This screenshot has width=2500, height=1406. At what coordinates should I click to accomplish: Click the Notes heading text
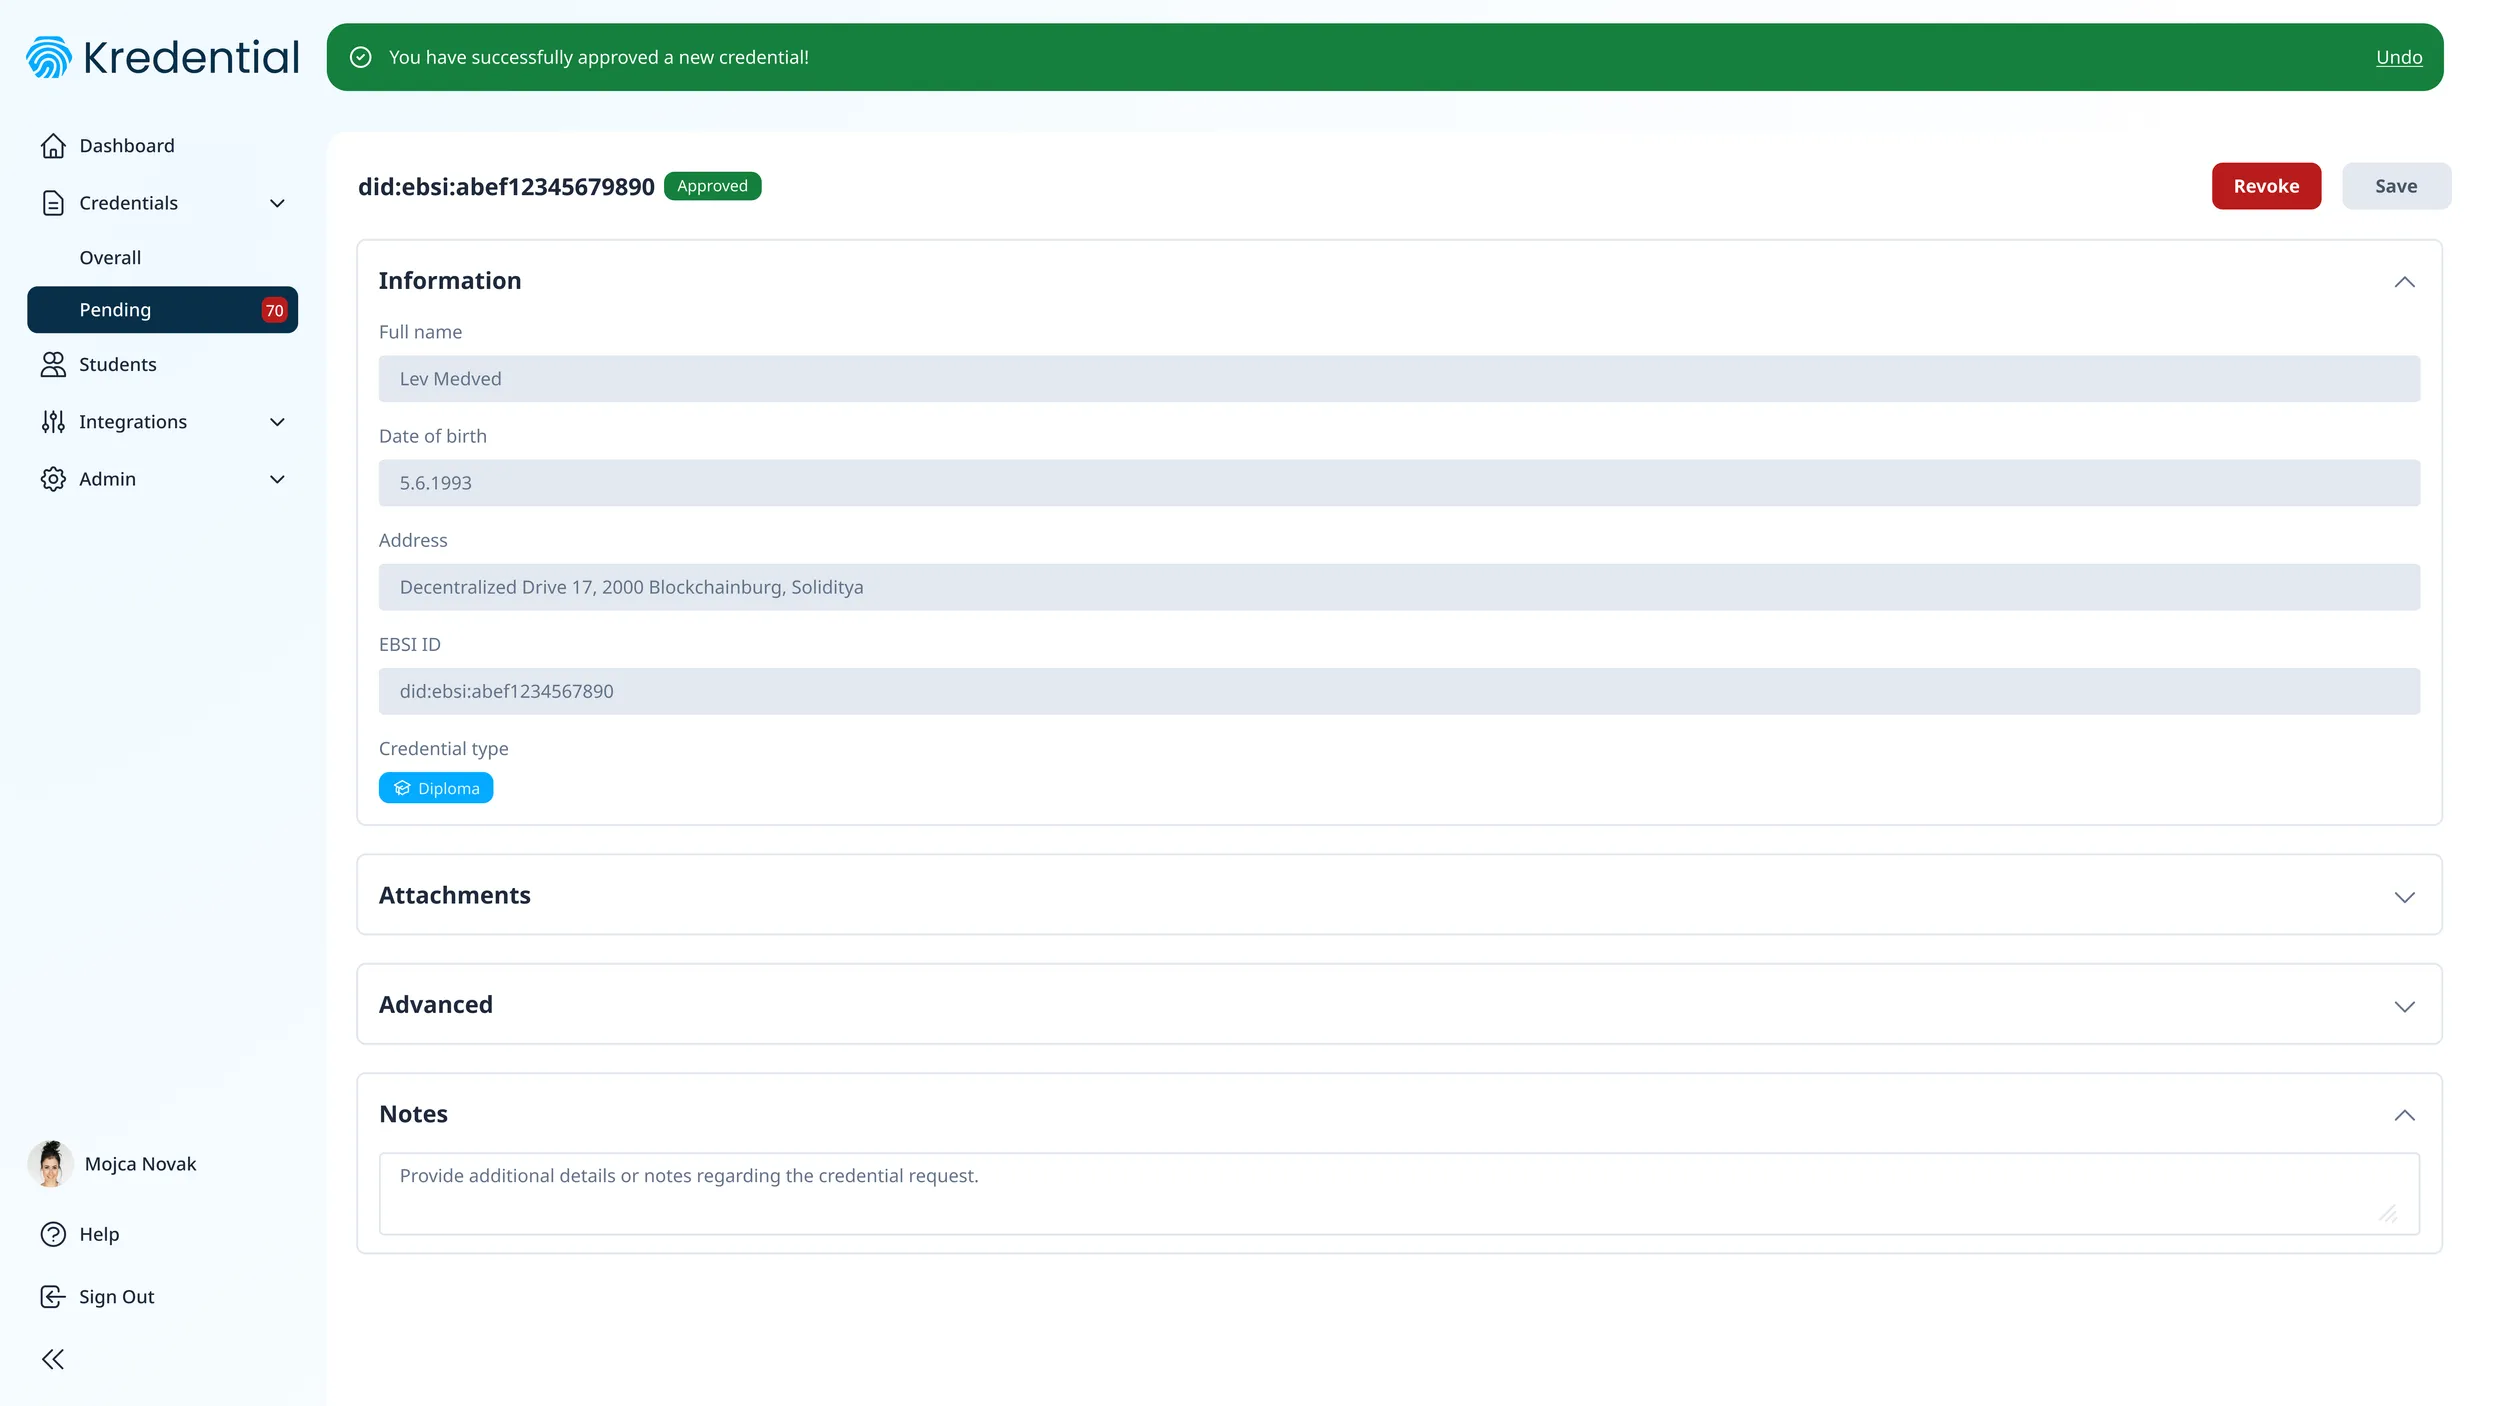pyautogui.click(x=413, y=1114)
